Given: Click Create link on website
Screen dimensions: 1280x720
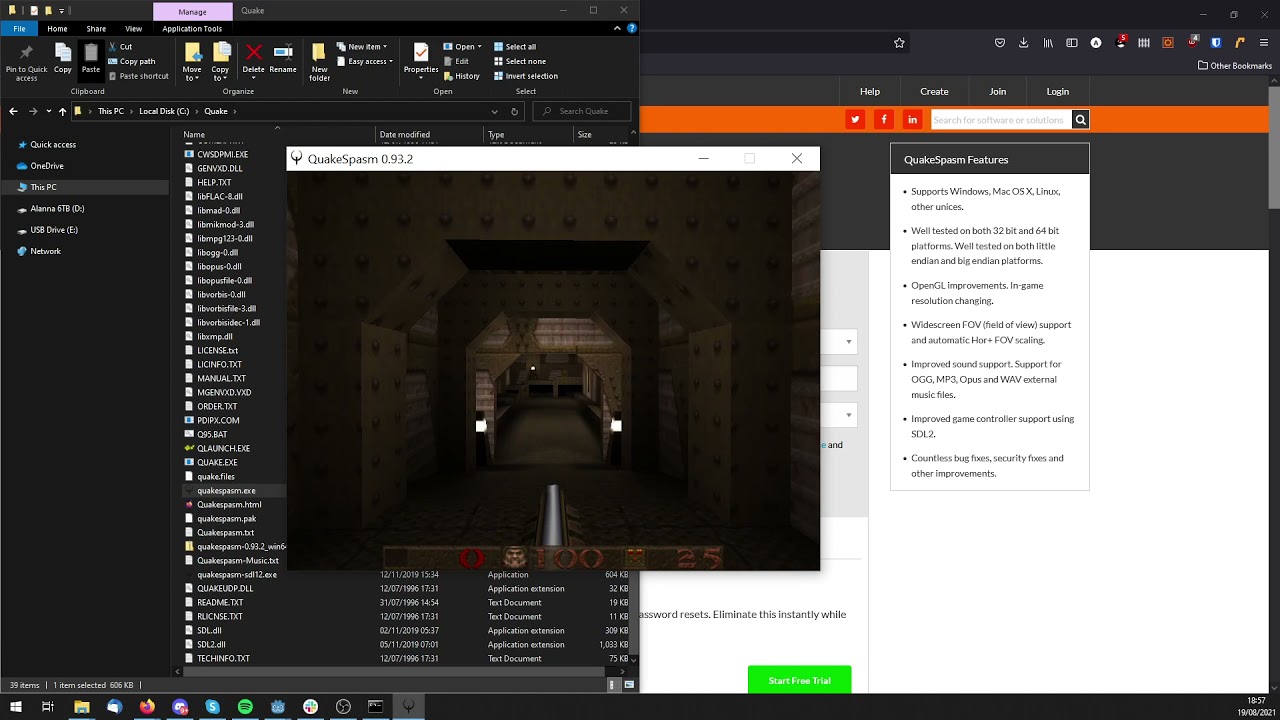Looking at the screenshot, I should coord(934,91).
